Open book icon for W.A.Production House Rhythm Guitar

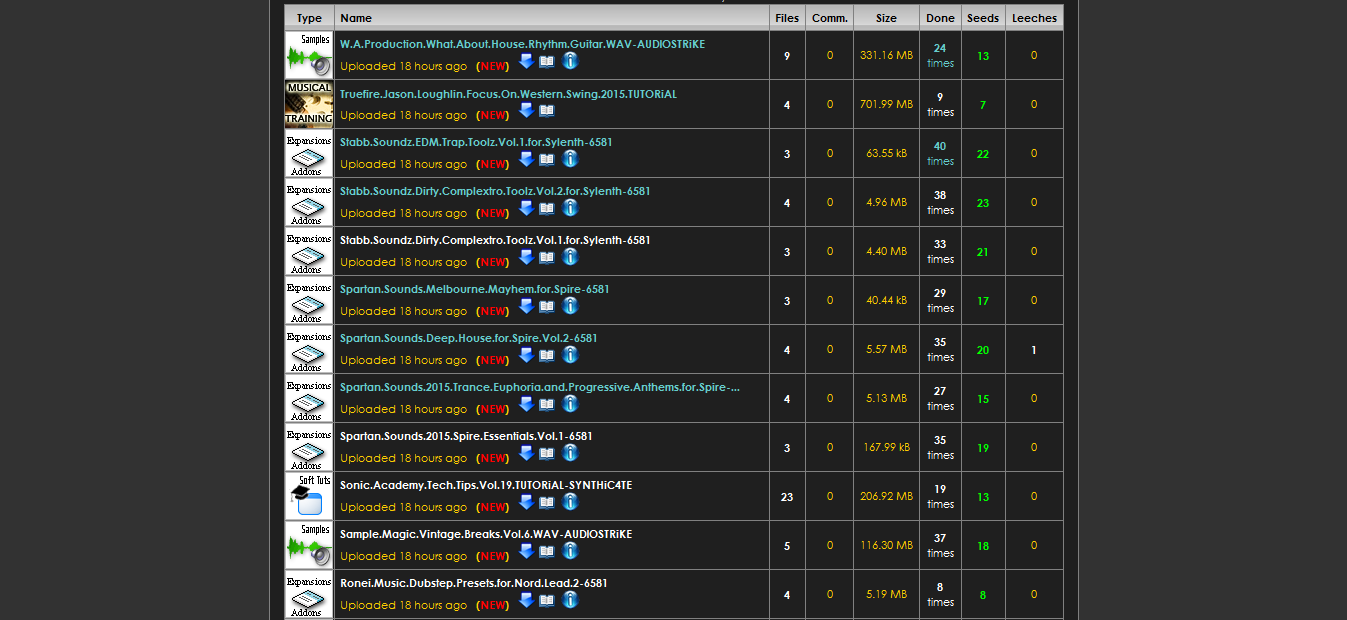[x=547, y=62]
